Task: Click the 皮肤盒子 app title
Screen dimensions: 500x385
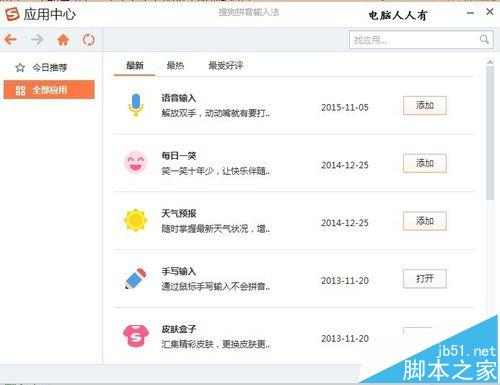Action: coord(179,329)
